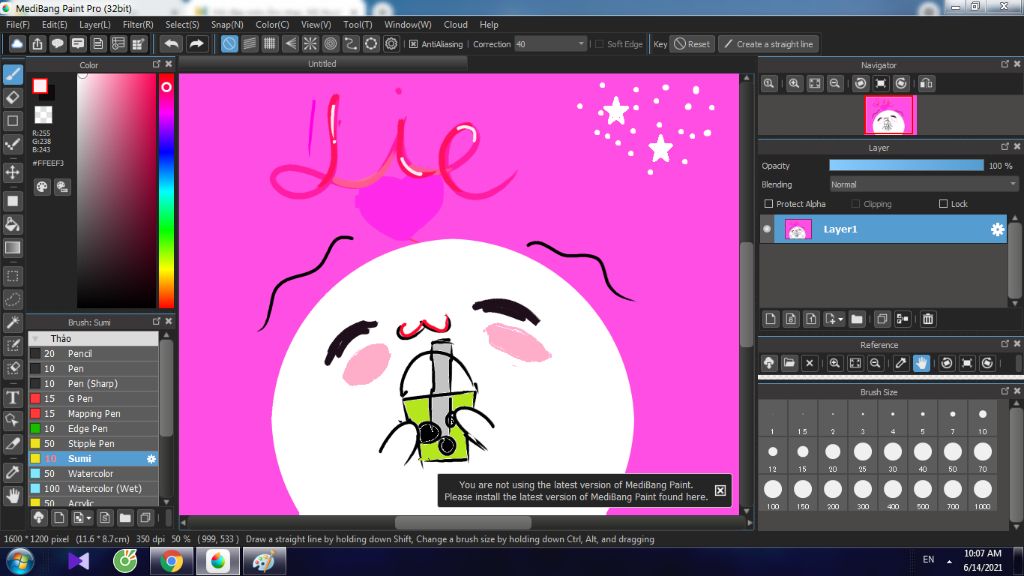The width and height of the screenshot is (1024, 576).
Task: Open the Correction value dropdown
Action: 550,44
